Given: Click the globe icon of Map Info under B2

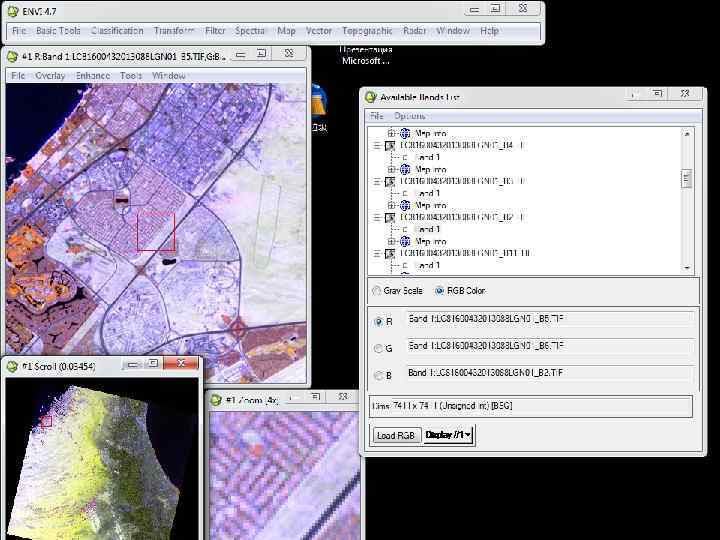Looking at the screenshot, I should pos(405,241).
